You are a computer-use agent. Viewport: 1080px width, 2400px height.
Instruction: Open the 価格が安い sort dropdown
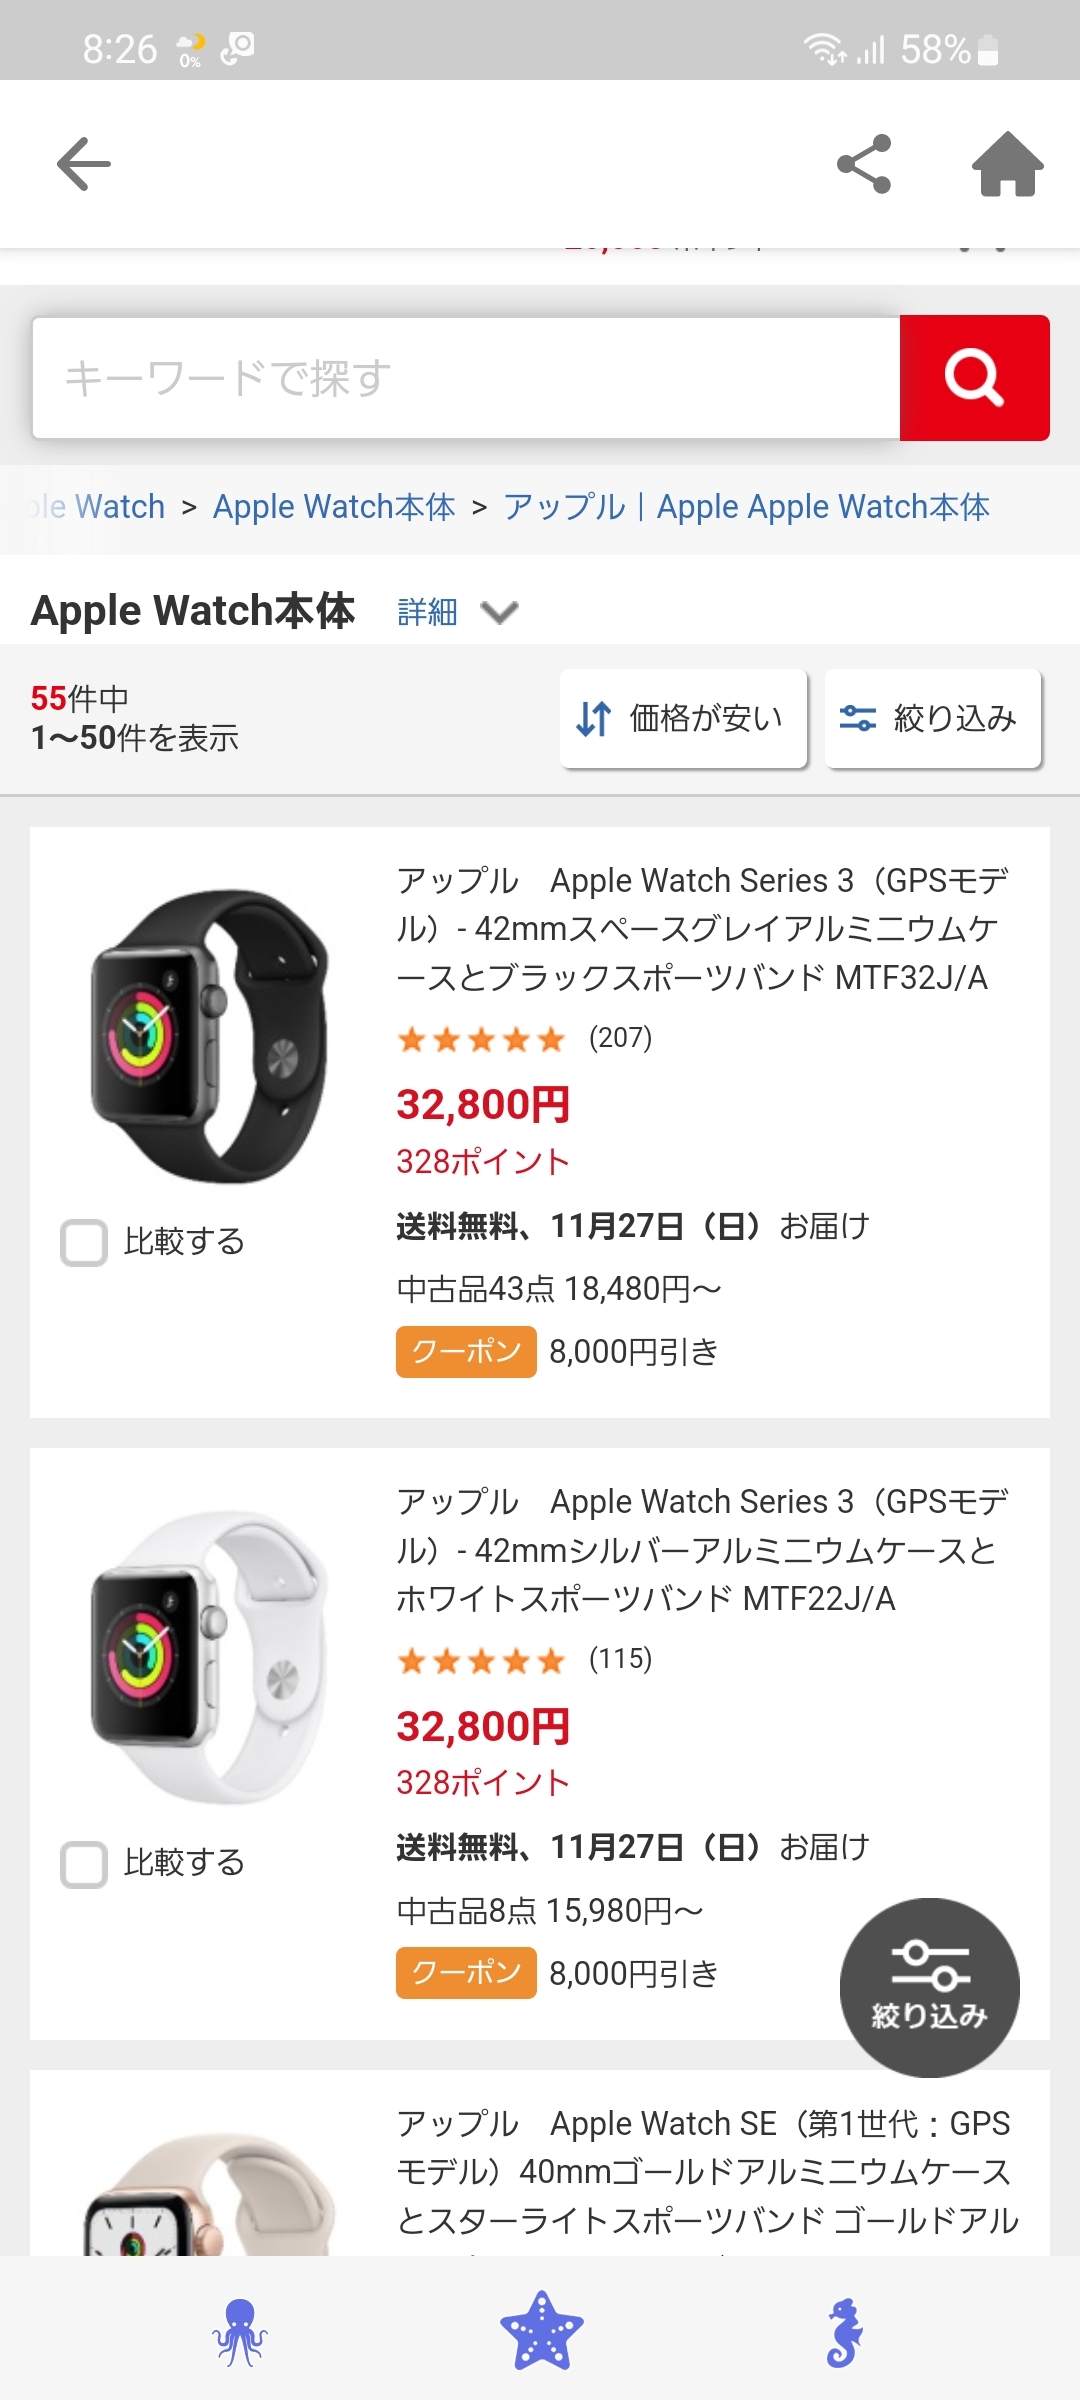pos(683,718)
